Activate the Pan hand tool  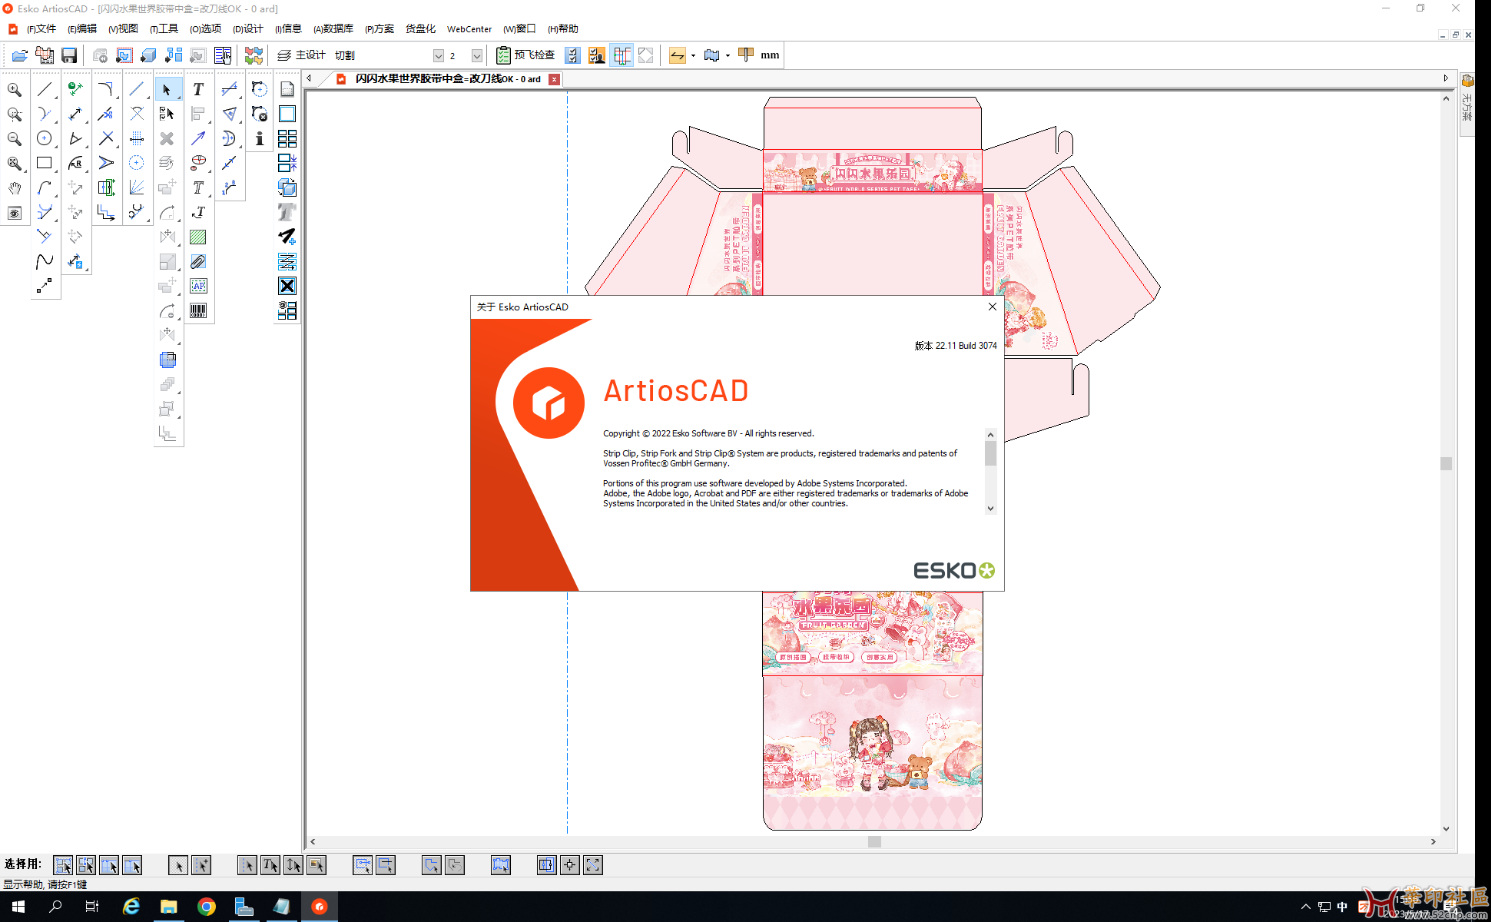click(x=14, y=188)
